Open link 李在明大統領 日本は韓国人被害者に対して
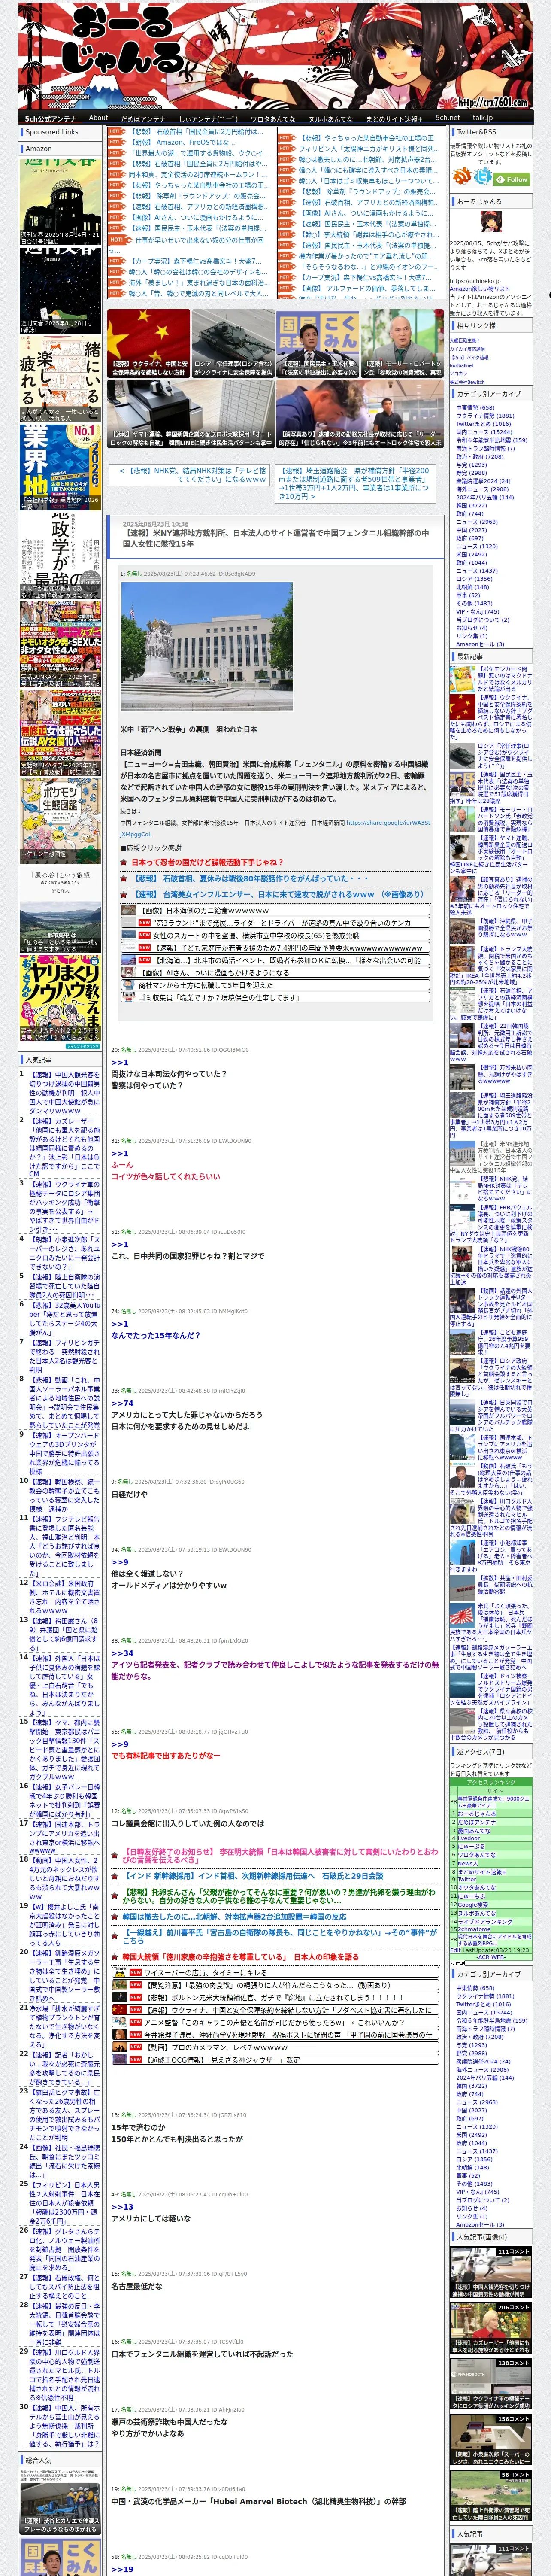The width and height of the screenshot is (551, 2576). [x=279, y=1855]
